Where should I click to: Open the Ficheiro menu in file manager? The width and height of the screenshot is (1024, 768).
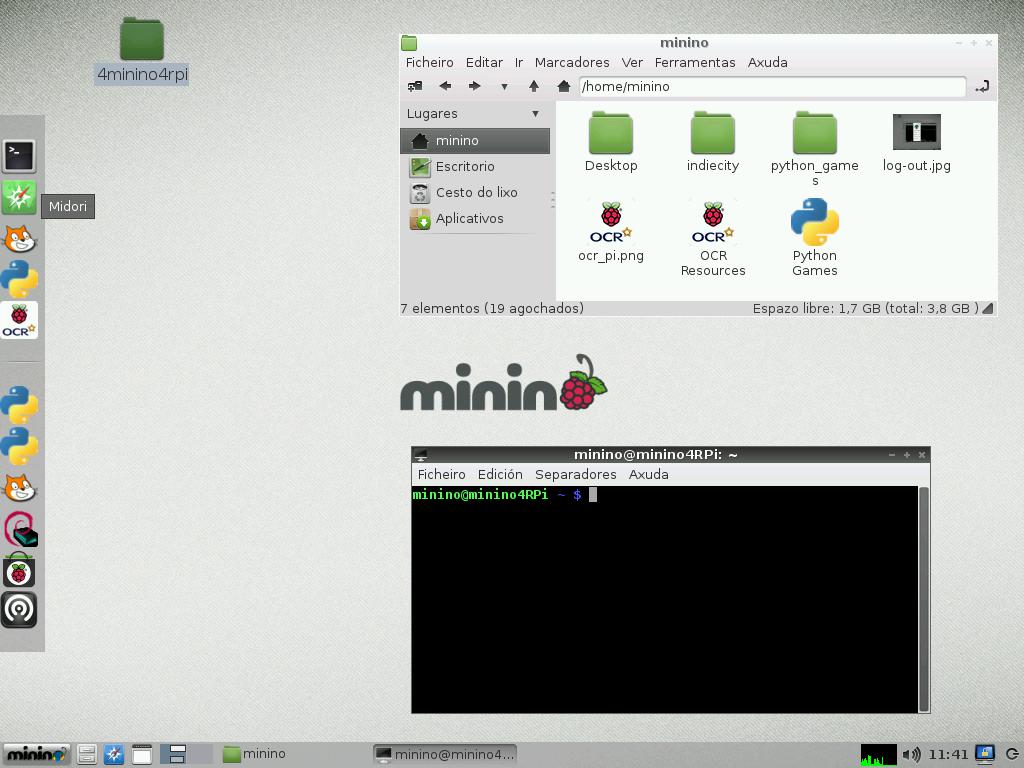tap(429, 63)
